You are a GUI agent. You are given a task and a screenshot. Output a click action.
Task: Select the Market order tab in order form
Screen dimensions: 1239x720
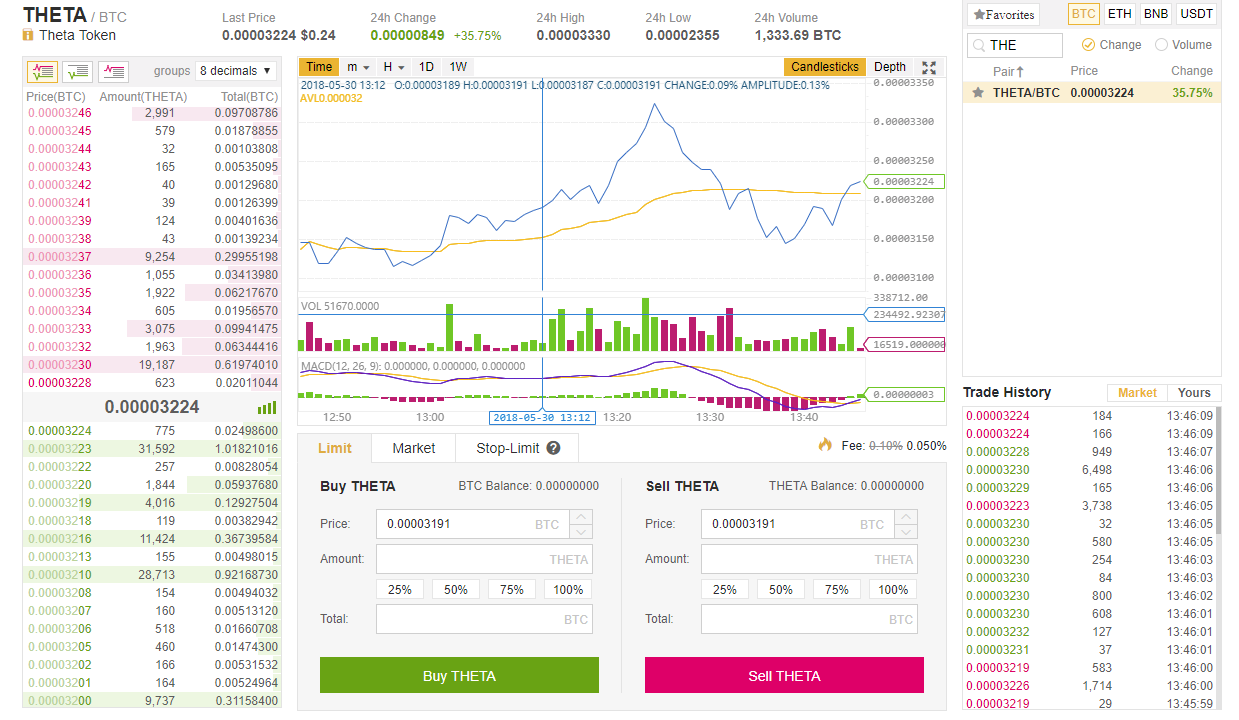(414, 448)
